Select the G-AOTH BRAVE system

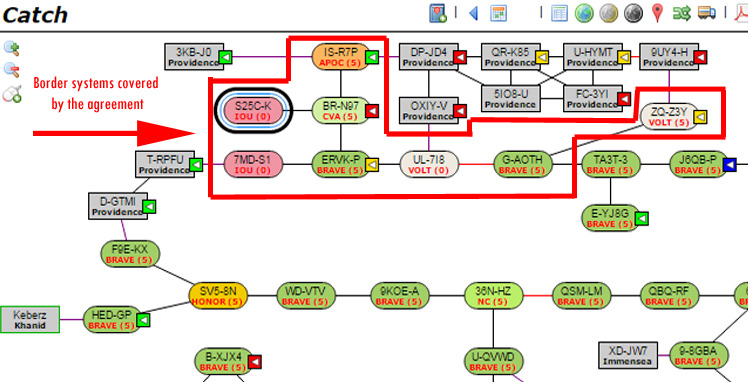pos(522,165)
